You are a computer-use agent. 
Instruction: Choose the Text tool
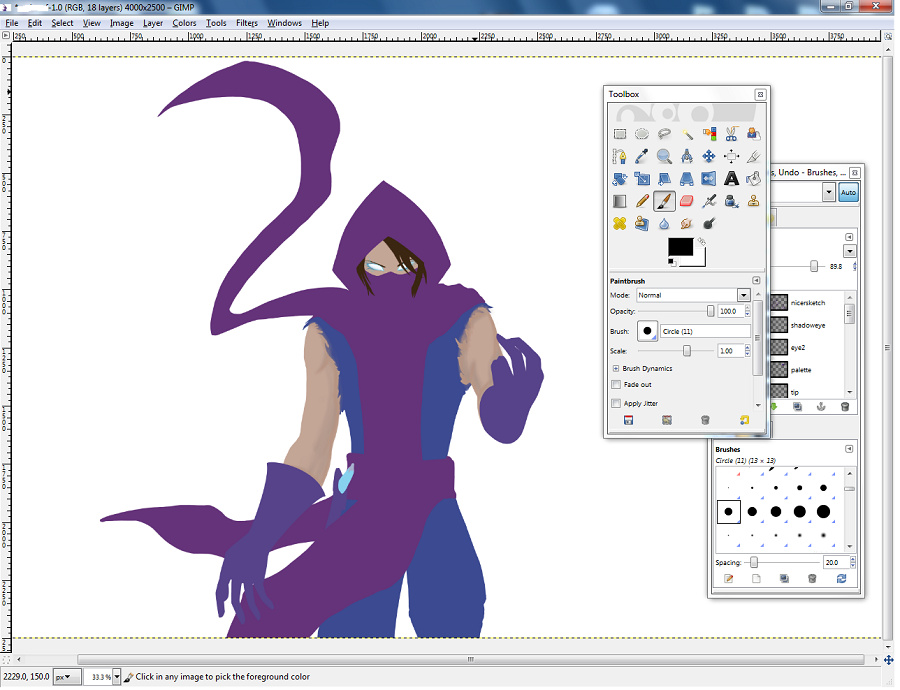tap(731, 179)
